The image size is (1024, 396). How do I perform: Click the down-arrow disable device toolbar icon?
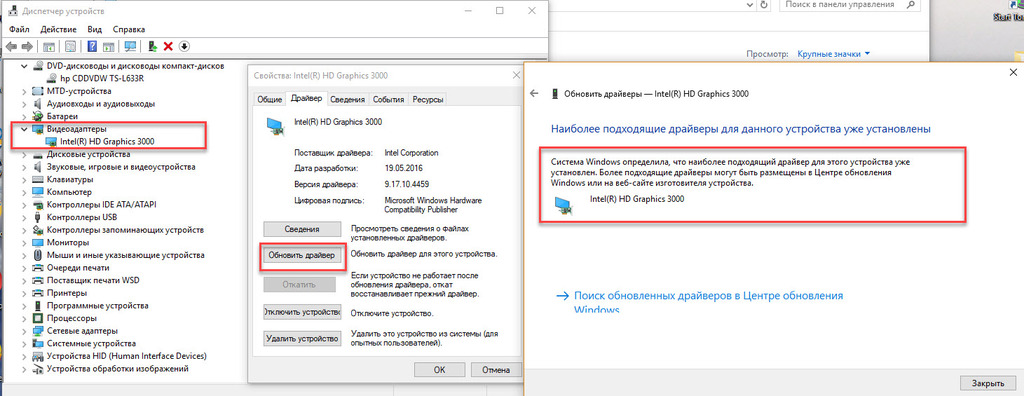[184, 46]
